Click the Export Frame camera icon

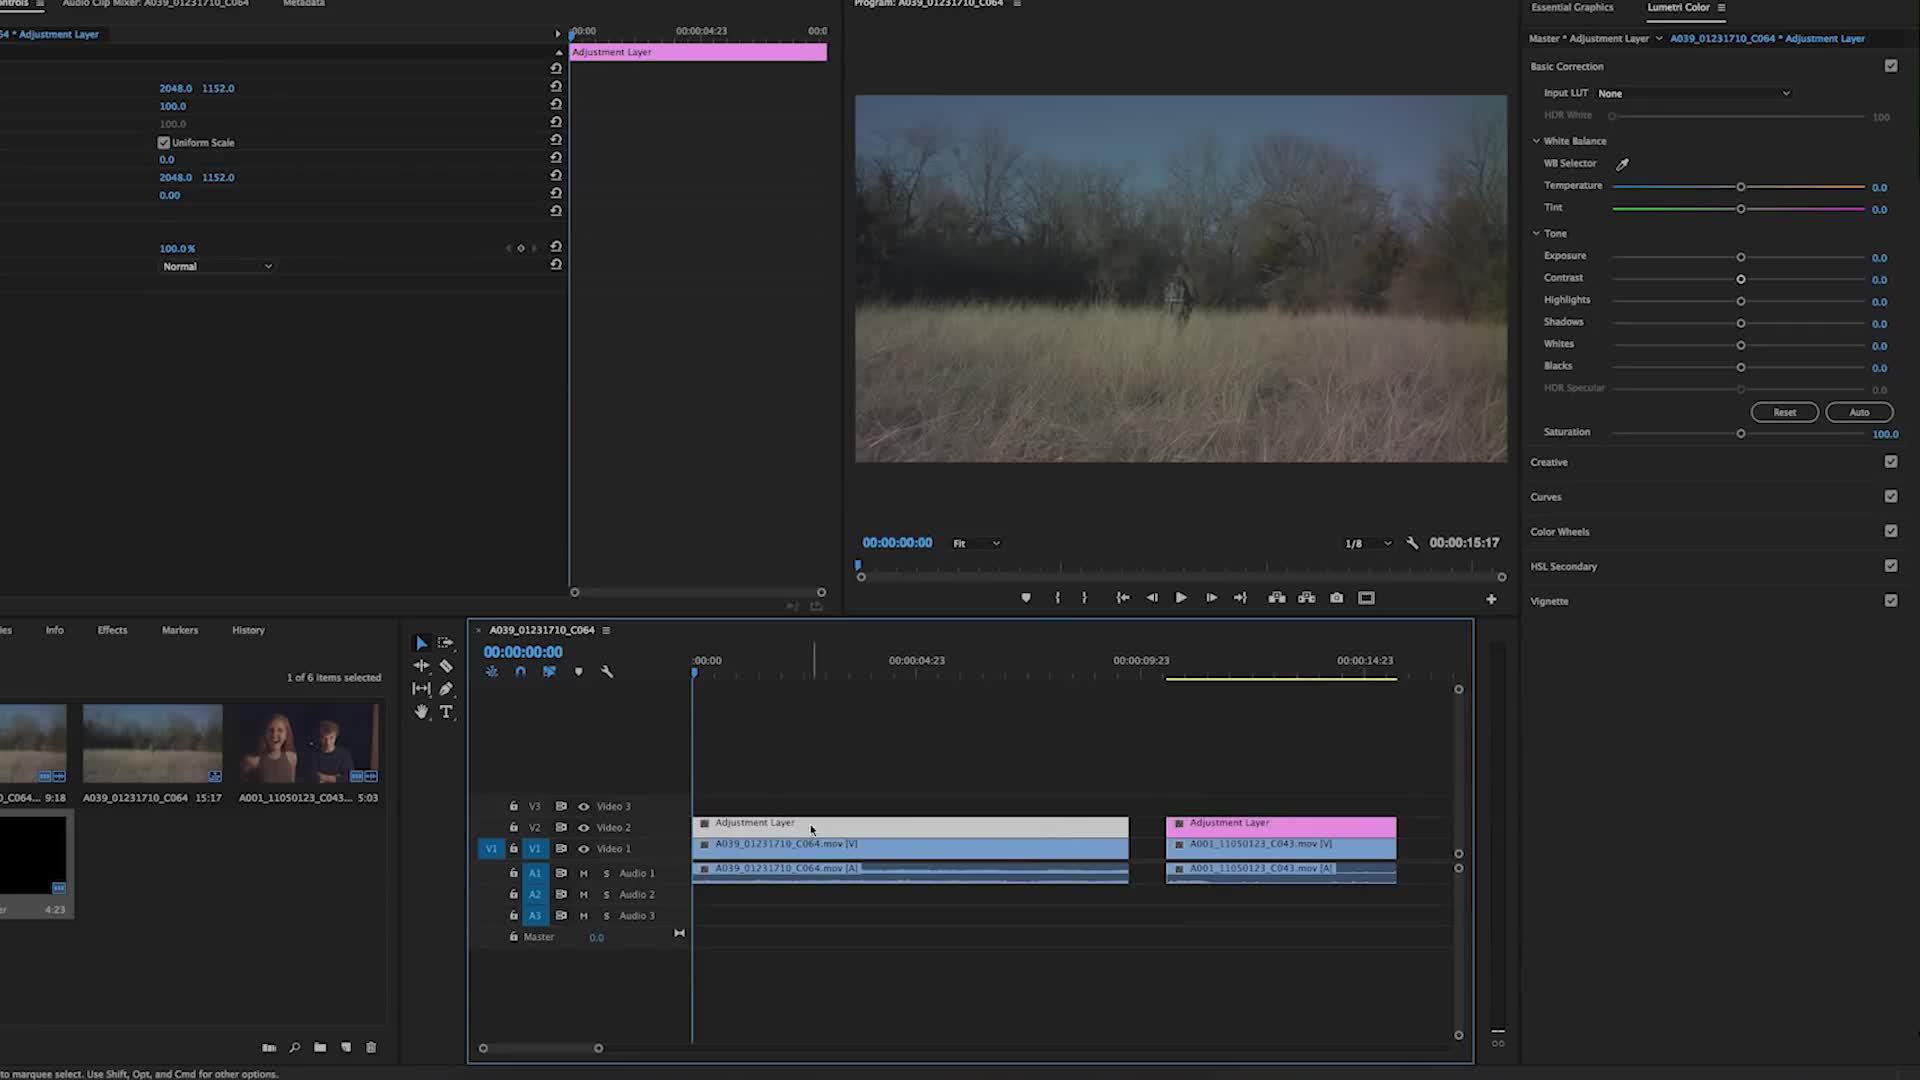click(x=1336, y=598)
